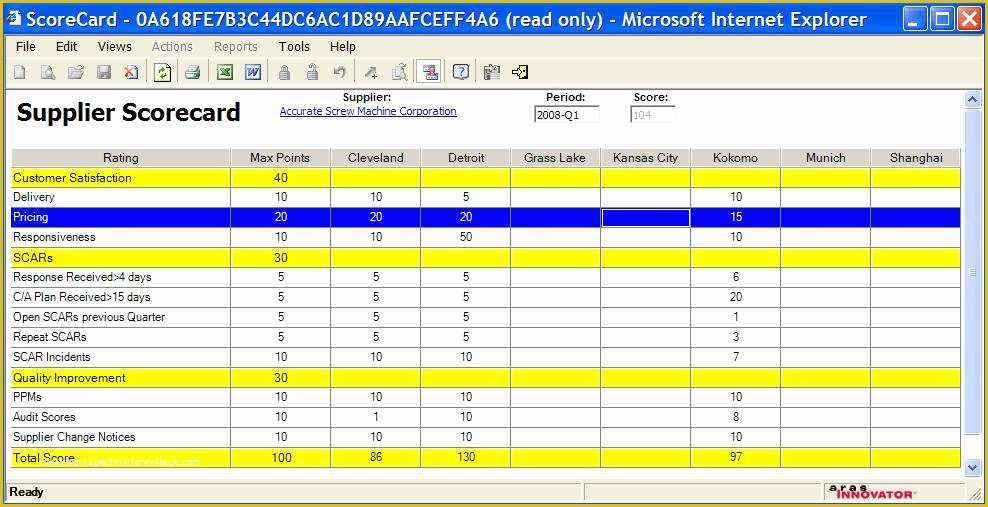Open the Edit menu
The height and width of the screenshot is (507, 988).
coord(66,47)
